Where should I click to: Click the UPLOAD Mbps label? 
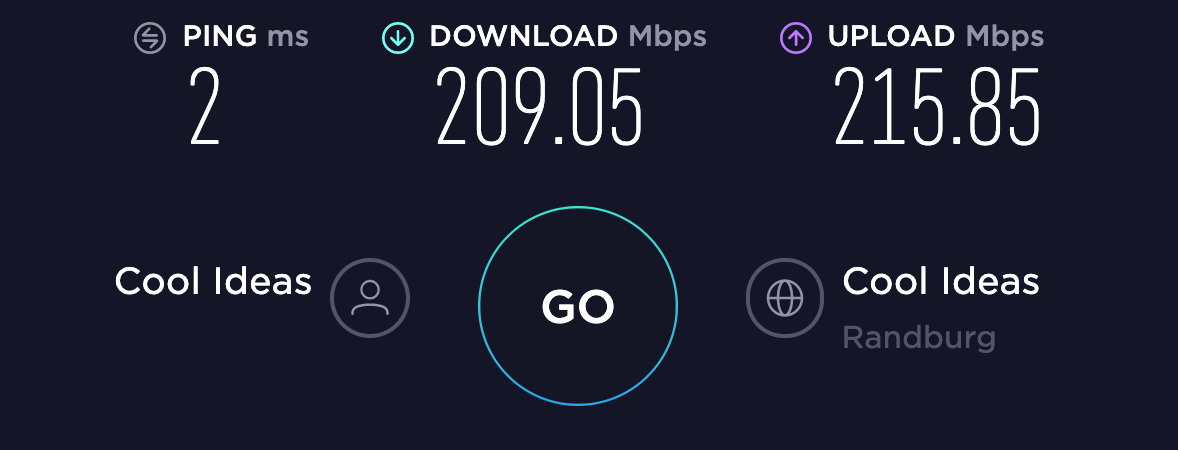coord(935,36)
